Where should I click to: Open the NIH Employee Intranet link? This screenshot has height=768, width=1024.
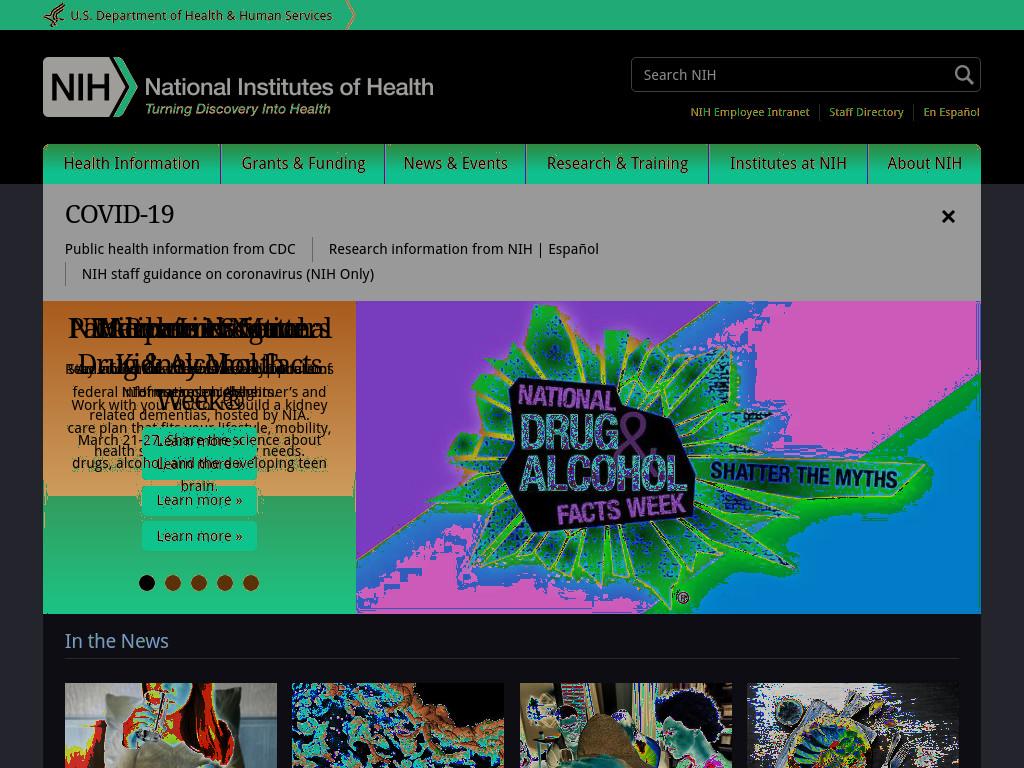750,112
